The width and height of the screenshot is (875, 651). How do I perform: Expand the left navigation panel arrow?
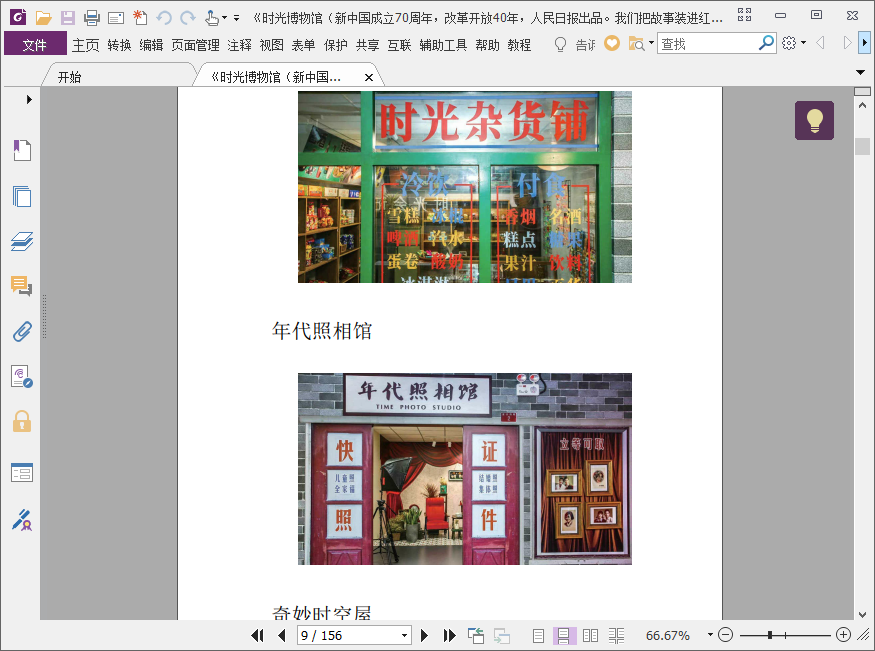pyautogui.click(x=29, y=100)
